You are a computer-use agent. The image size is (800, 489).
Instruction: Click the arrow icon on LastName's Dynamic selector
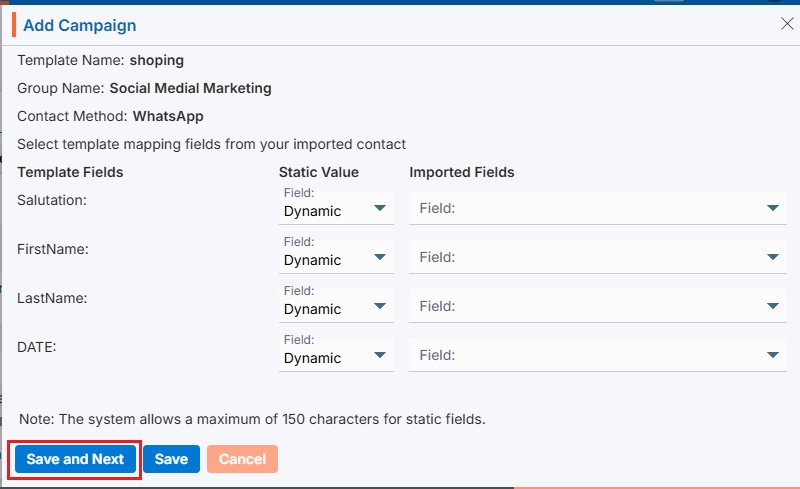[x=380, y=306]
